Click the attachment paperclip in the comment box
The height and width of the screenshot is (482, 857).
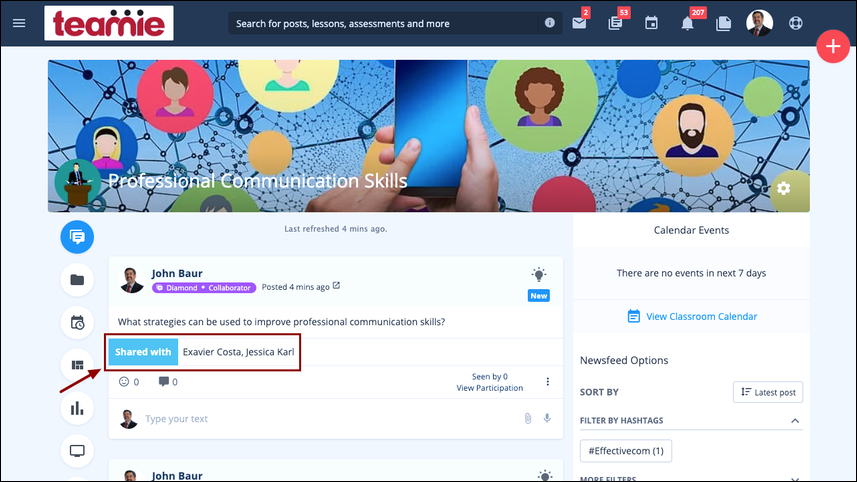[527, 419]
